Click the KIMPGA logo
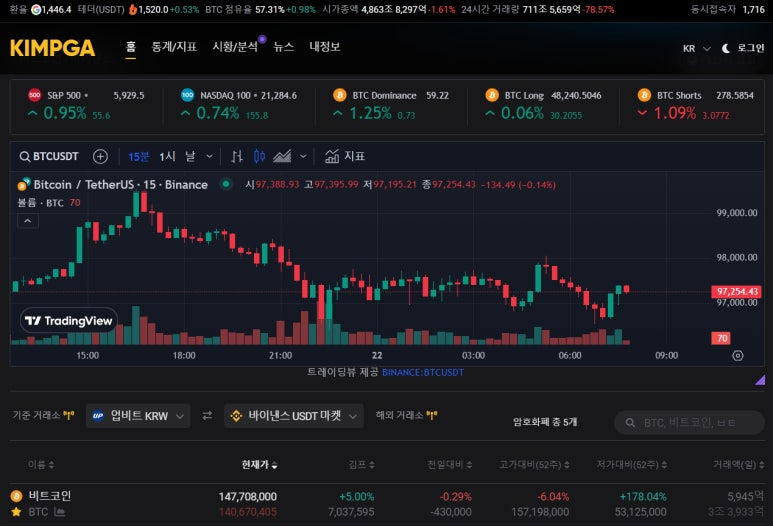The width and height of the screenshot is (773, 526). click(x=52, y=48)
